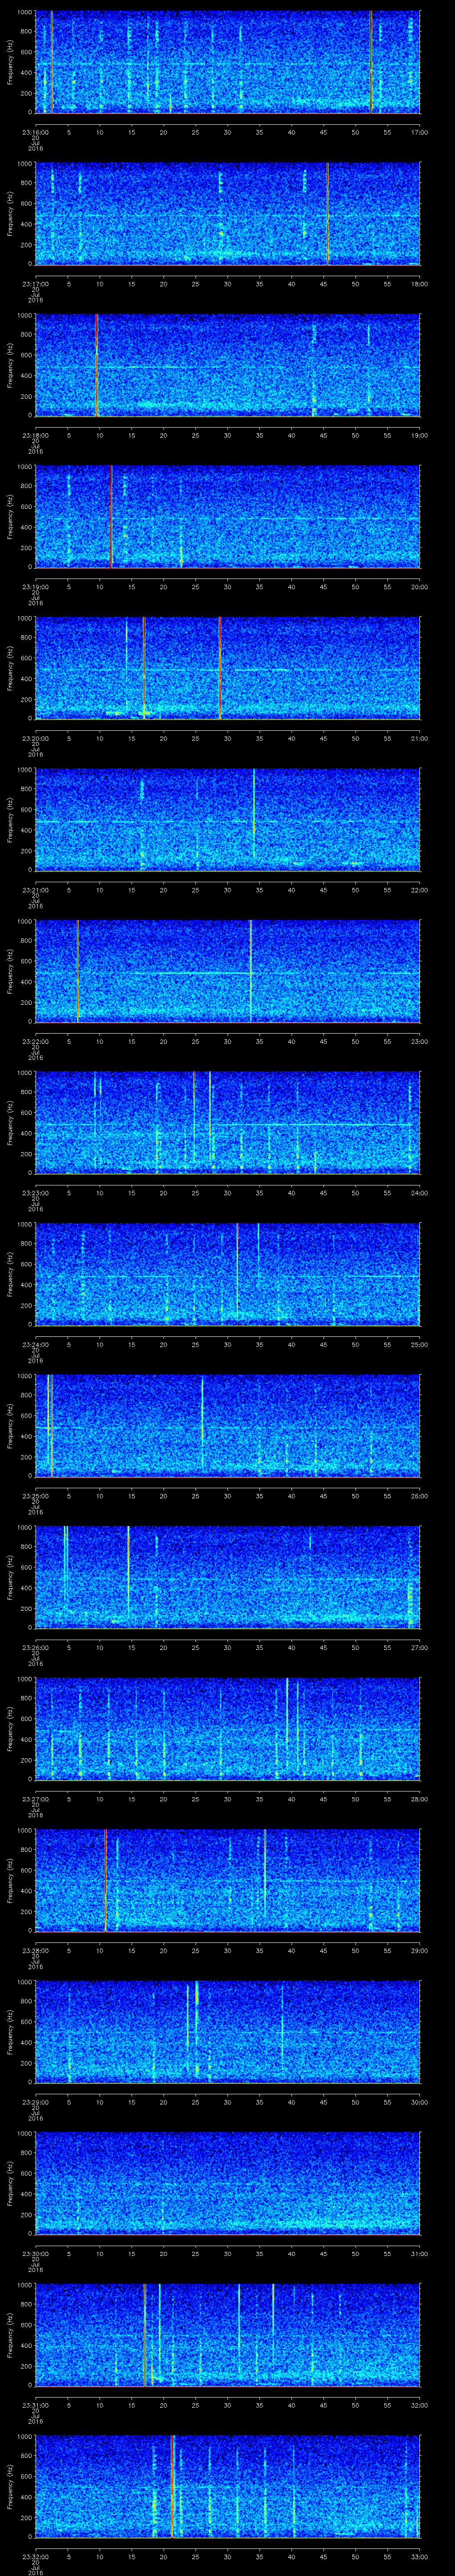455x2576 pixels.
Task: Select the spectrogram panel starting at 23:21:00
Action: coord(228,820)
